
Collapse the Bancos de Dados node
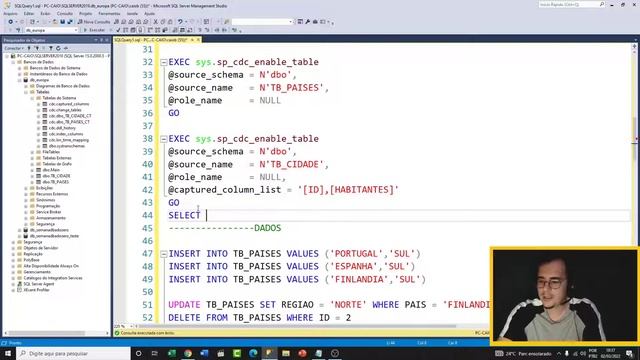[13, 62]
